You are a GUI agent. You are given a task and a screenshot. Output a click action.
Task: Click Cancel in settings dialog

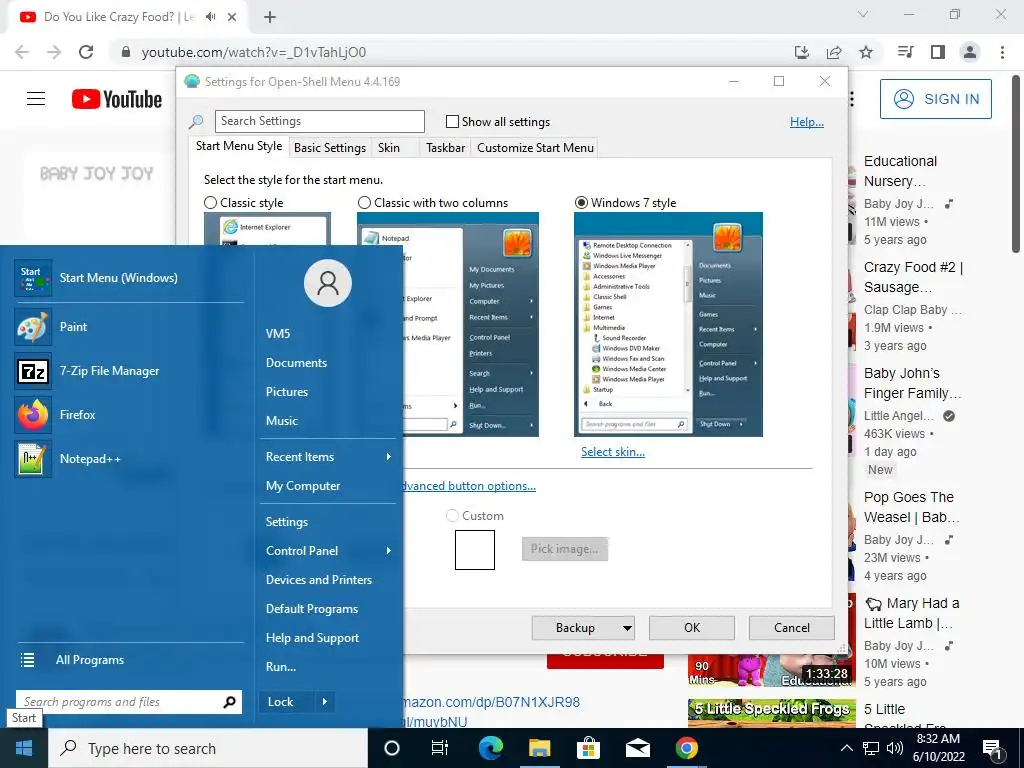click(x=792, y=628)
